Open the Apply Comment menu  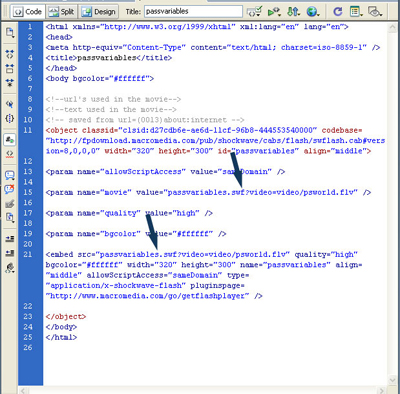coord(10,175)
